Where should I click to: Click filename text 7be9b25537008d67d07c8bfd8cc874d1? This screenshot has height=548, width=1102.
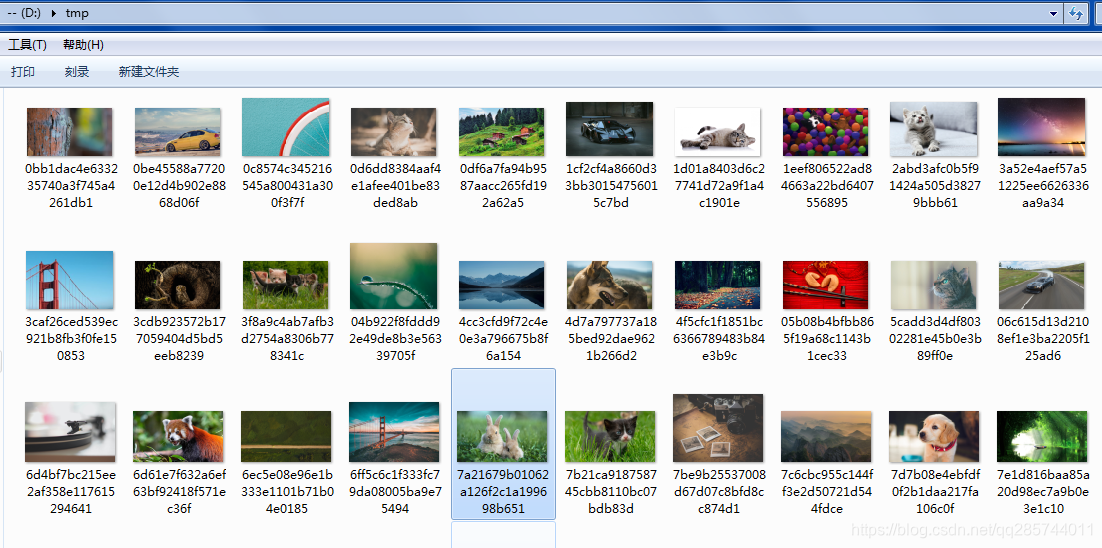pyautogui.click(x=718, y=492)
